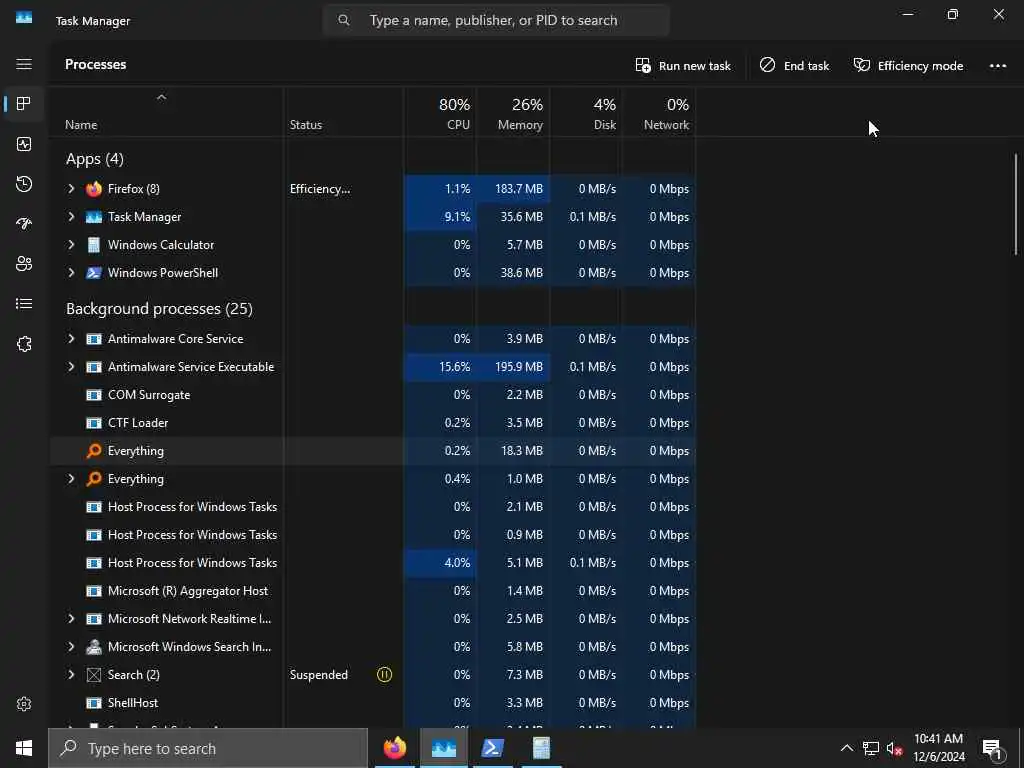Click the Windows PowerShell process icon
Image resolution: width=1024 pixels, height=768 pixels.
(94, 273)
